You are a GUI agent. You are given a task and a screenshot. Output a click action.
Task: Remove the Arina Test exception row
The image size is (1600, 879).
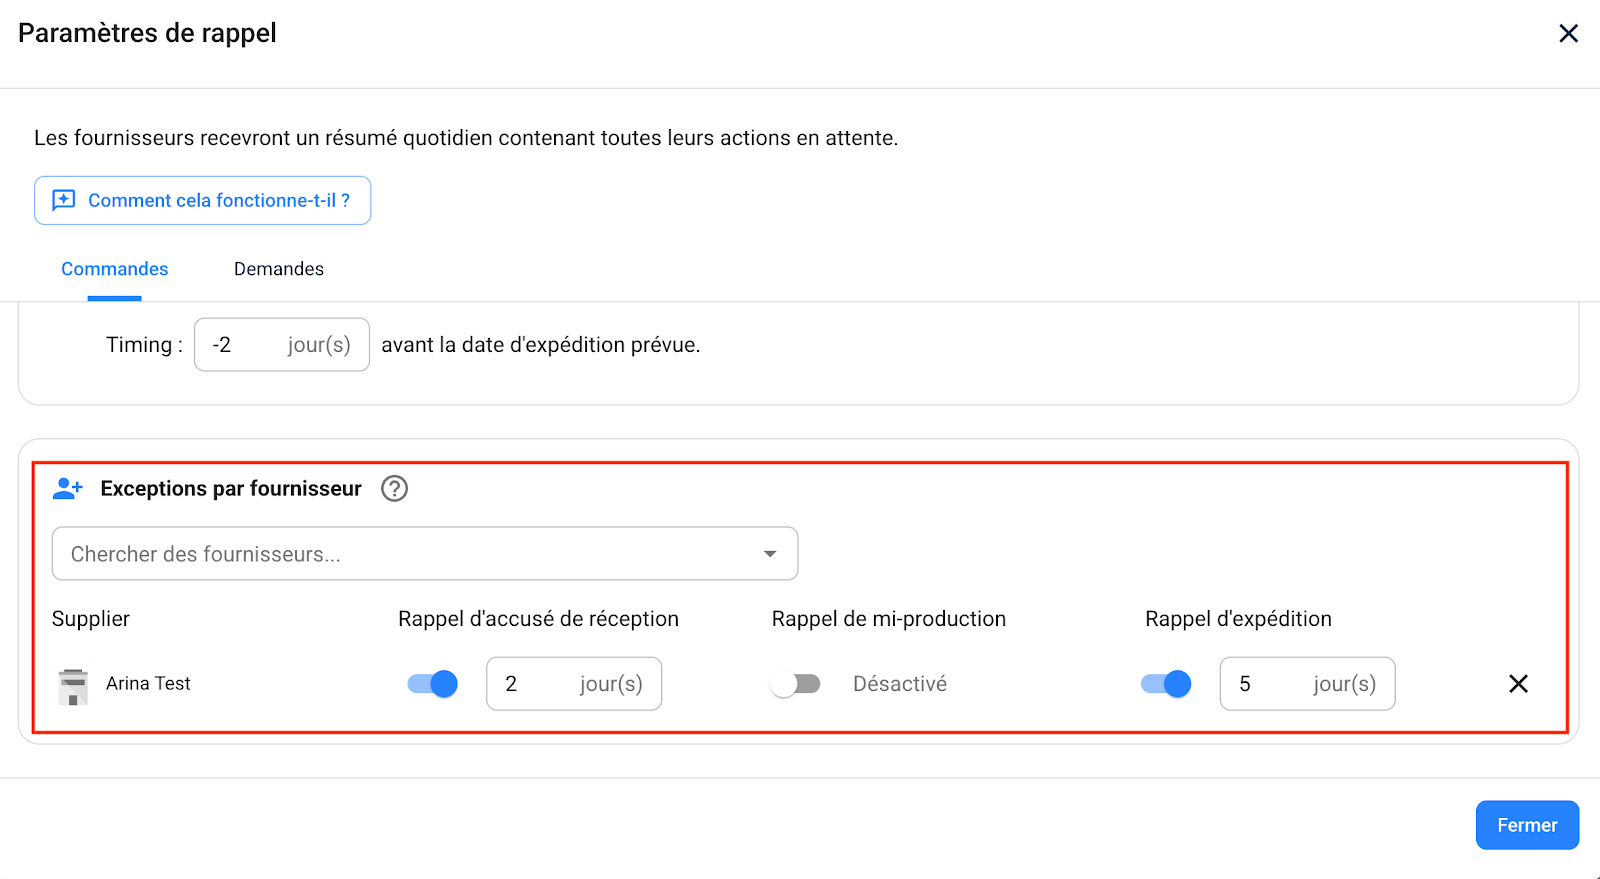[x=1518, y=684]
